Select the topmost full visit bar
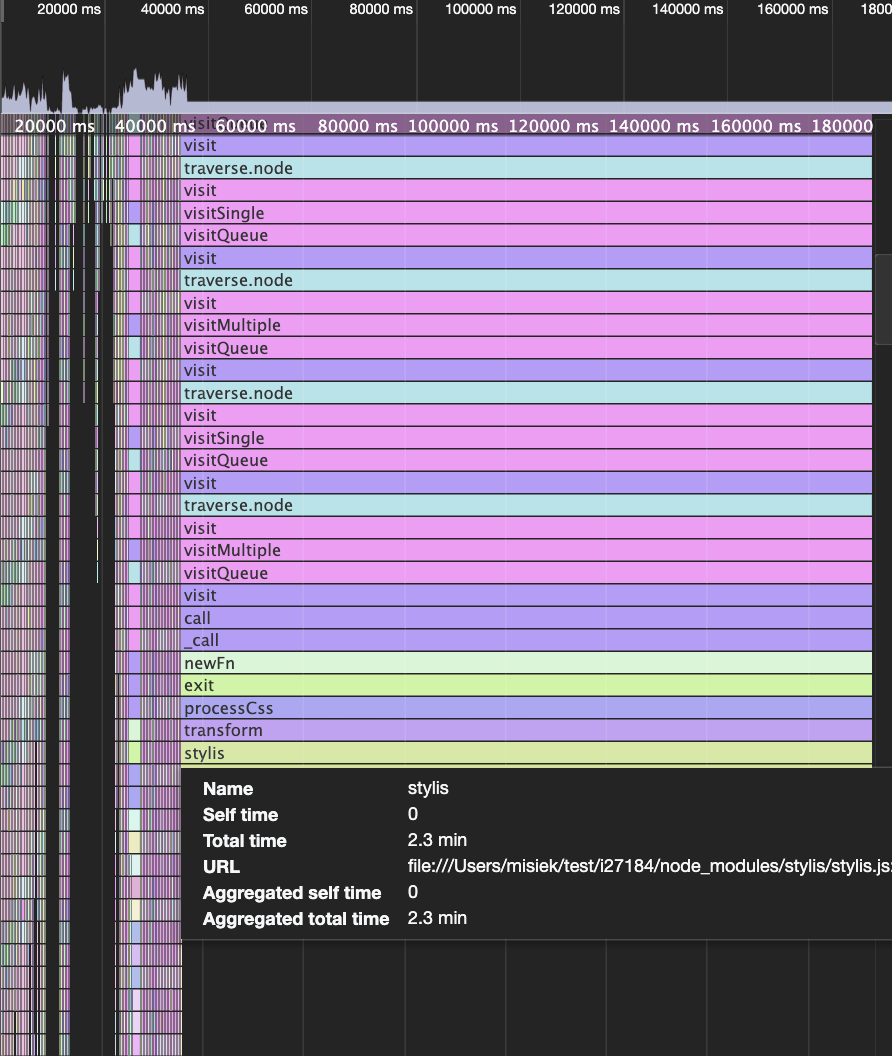The image size is (892, 1056). point(527,145)
